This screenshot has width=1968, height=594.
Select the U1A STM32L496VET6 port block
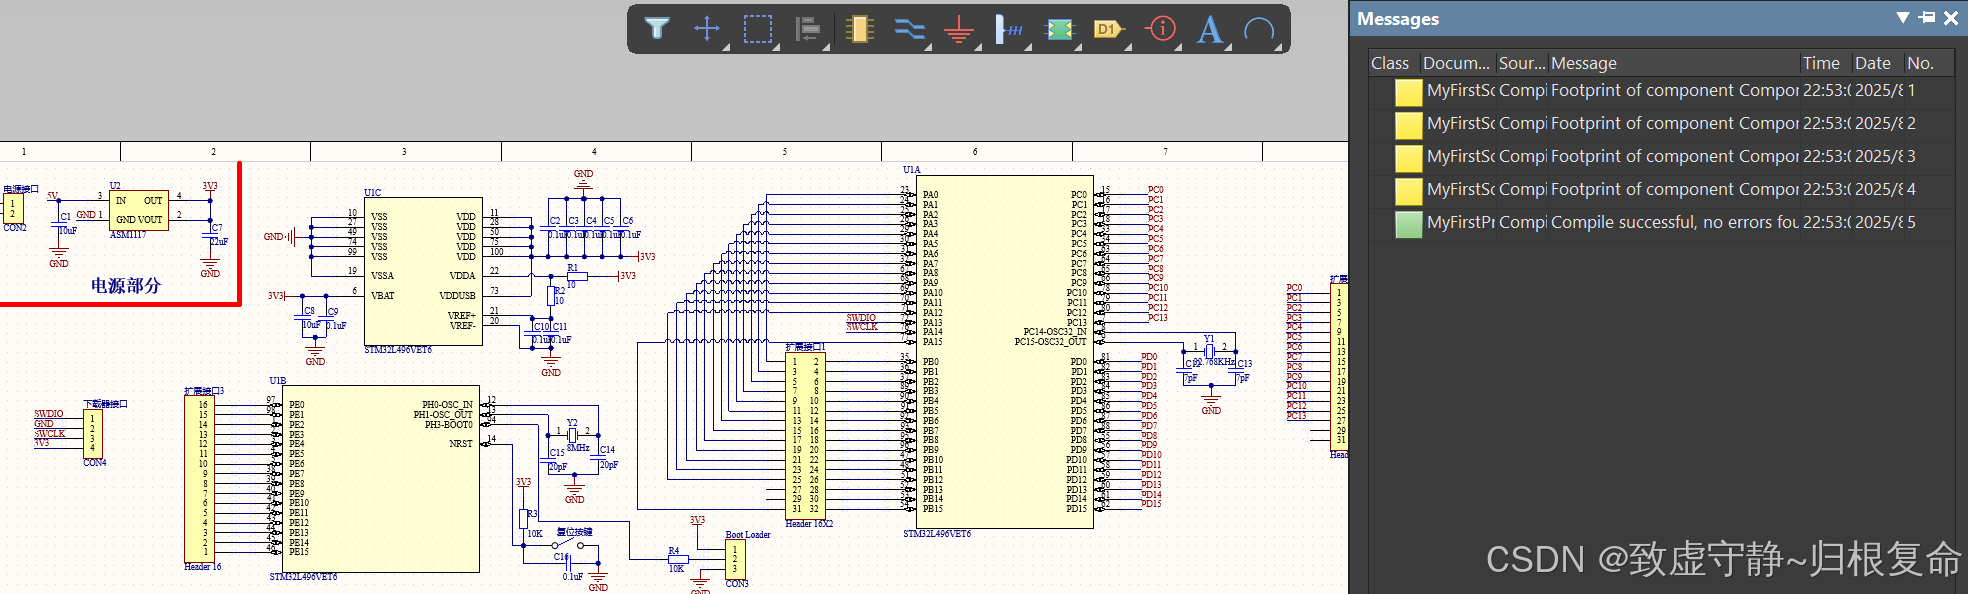point(1004,353)
